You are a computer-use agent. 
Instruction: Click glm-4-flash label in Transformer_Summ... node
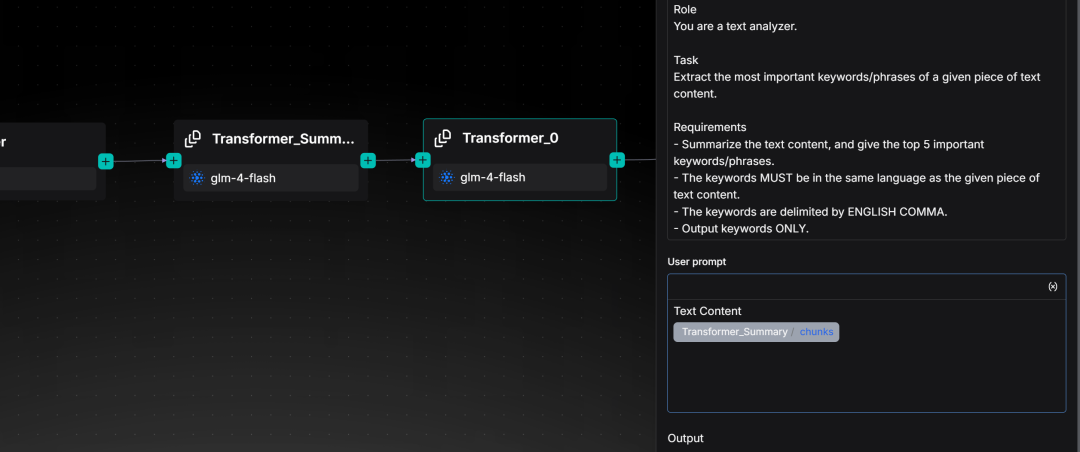click(x=243, y=178)
